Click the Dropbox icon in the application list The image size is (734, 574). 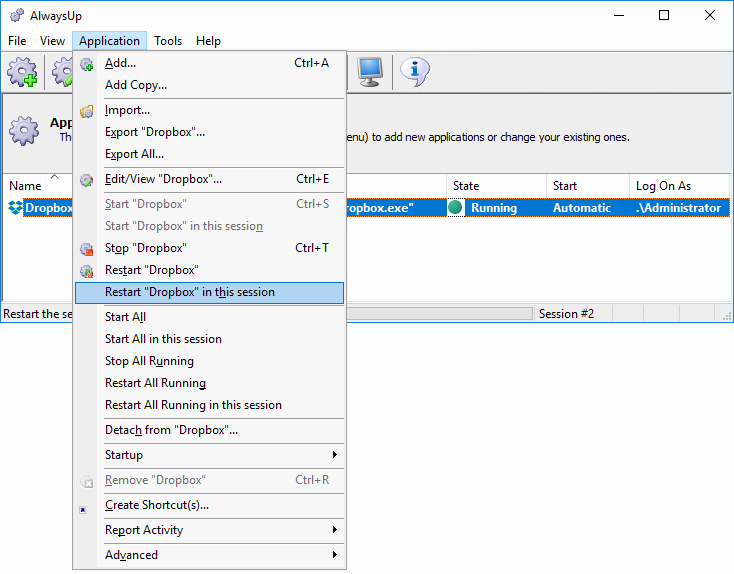tap(15, 207)
